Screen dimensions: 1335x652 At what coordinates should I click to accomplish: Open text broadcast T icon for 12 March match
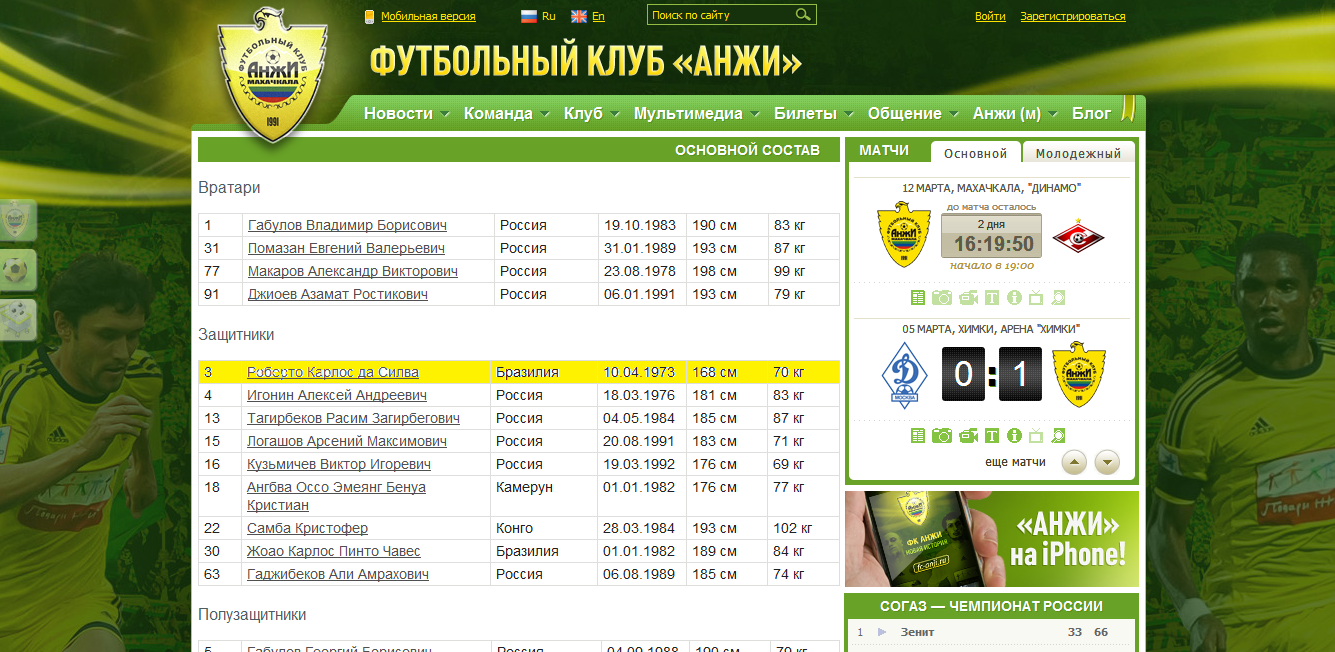tap(992, 297)
